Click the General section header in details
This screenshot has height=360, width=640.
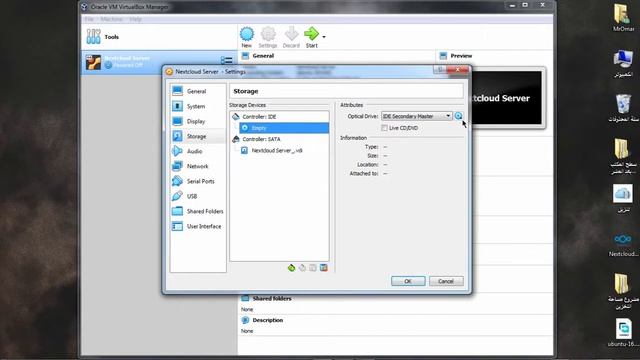[x=263, y=56]
